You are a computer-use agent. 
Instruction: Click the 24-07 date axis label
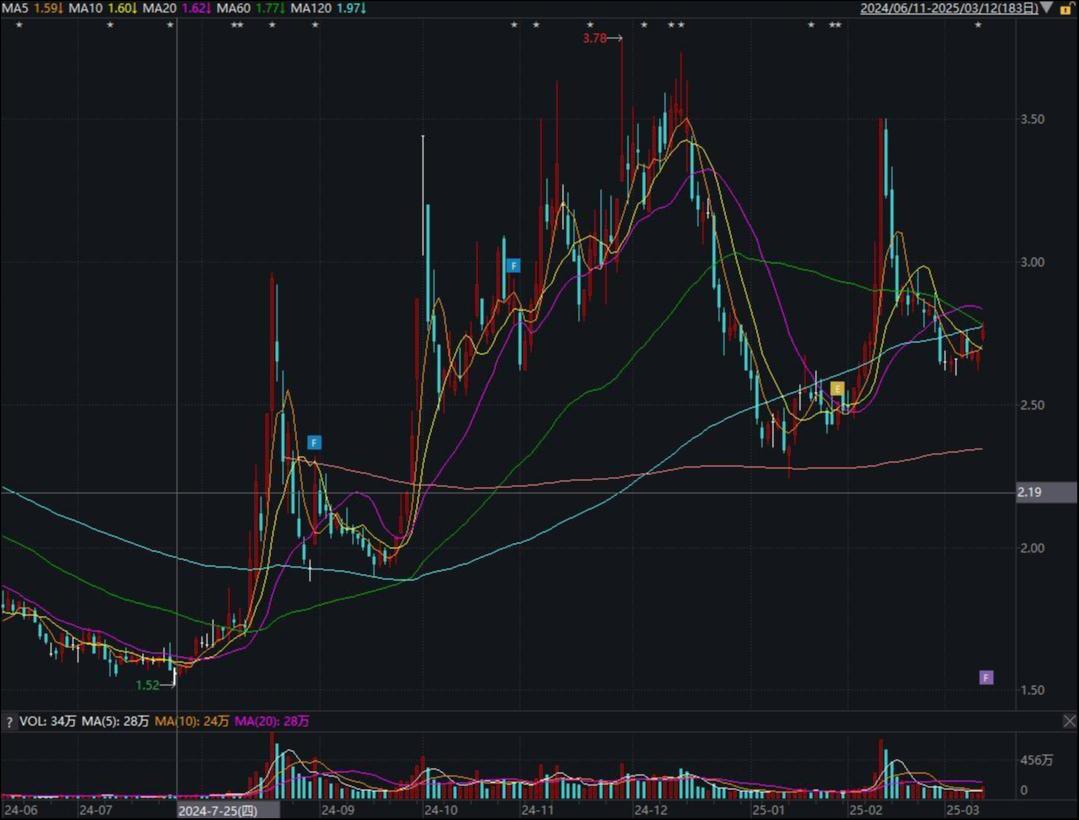[x=95, y=810]
